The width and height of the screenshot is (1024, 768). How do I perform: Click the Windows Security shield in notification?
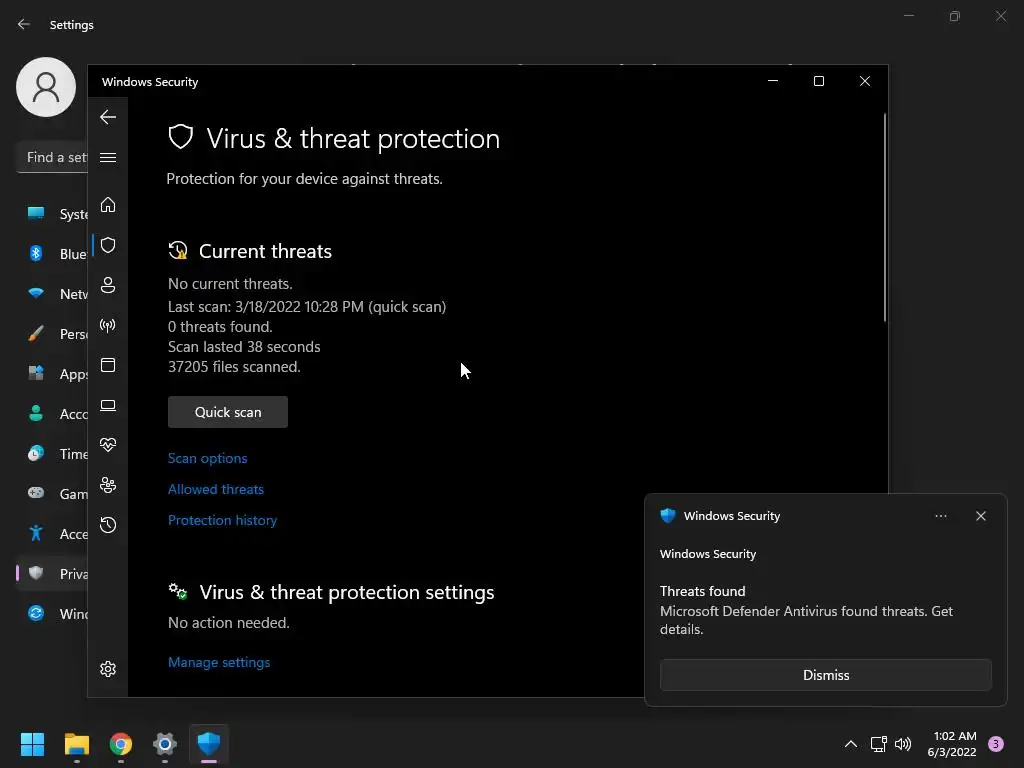tap(667, 516)
